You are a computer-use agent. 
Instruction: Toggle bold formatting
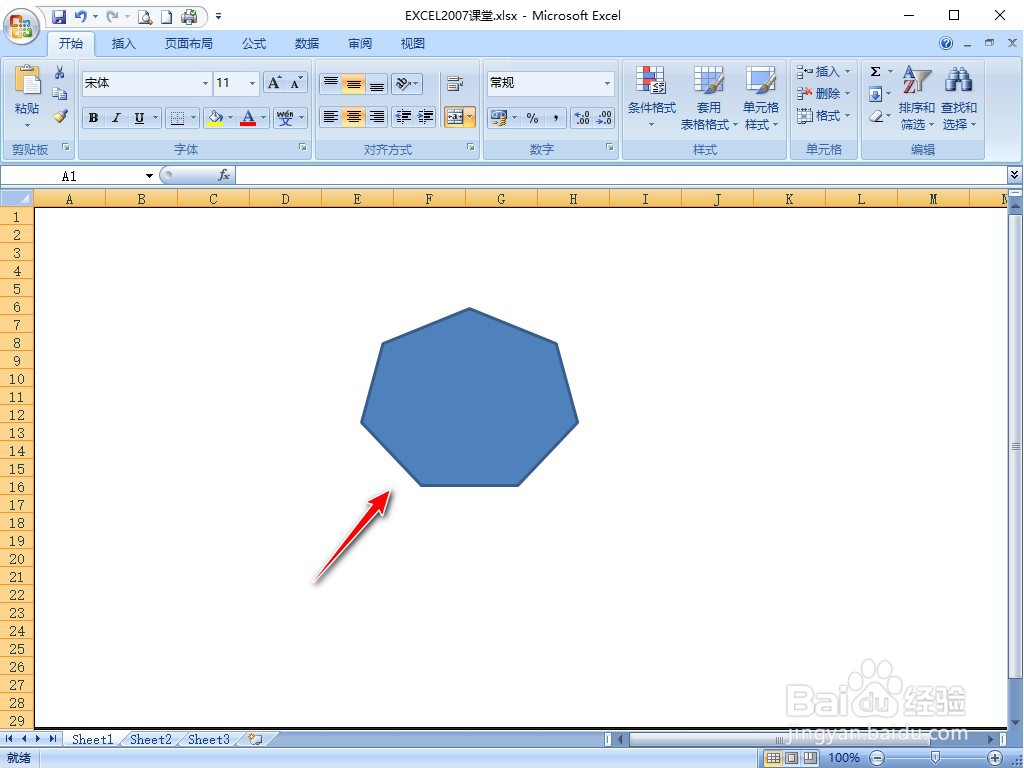[x=93, y=118]
